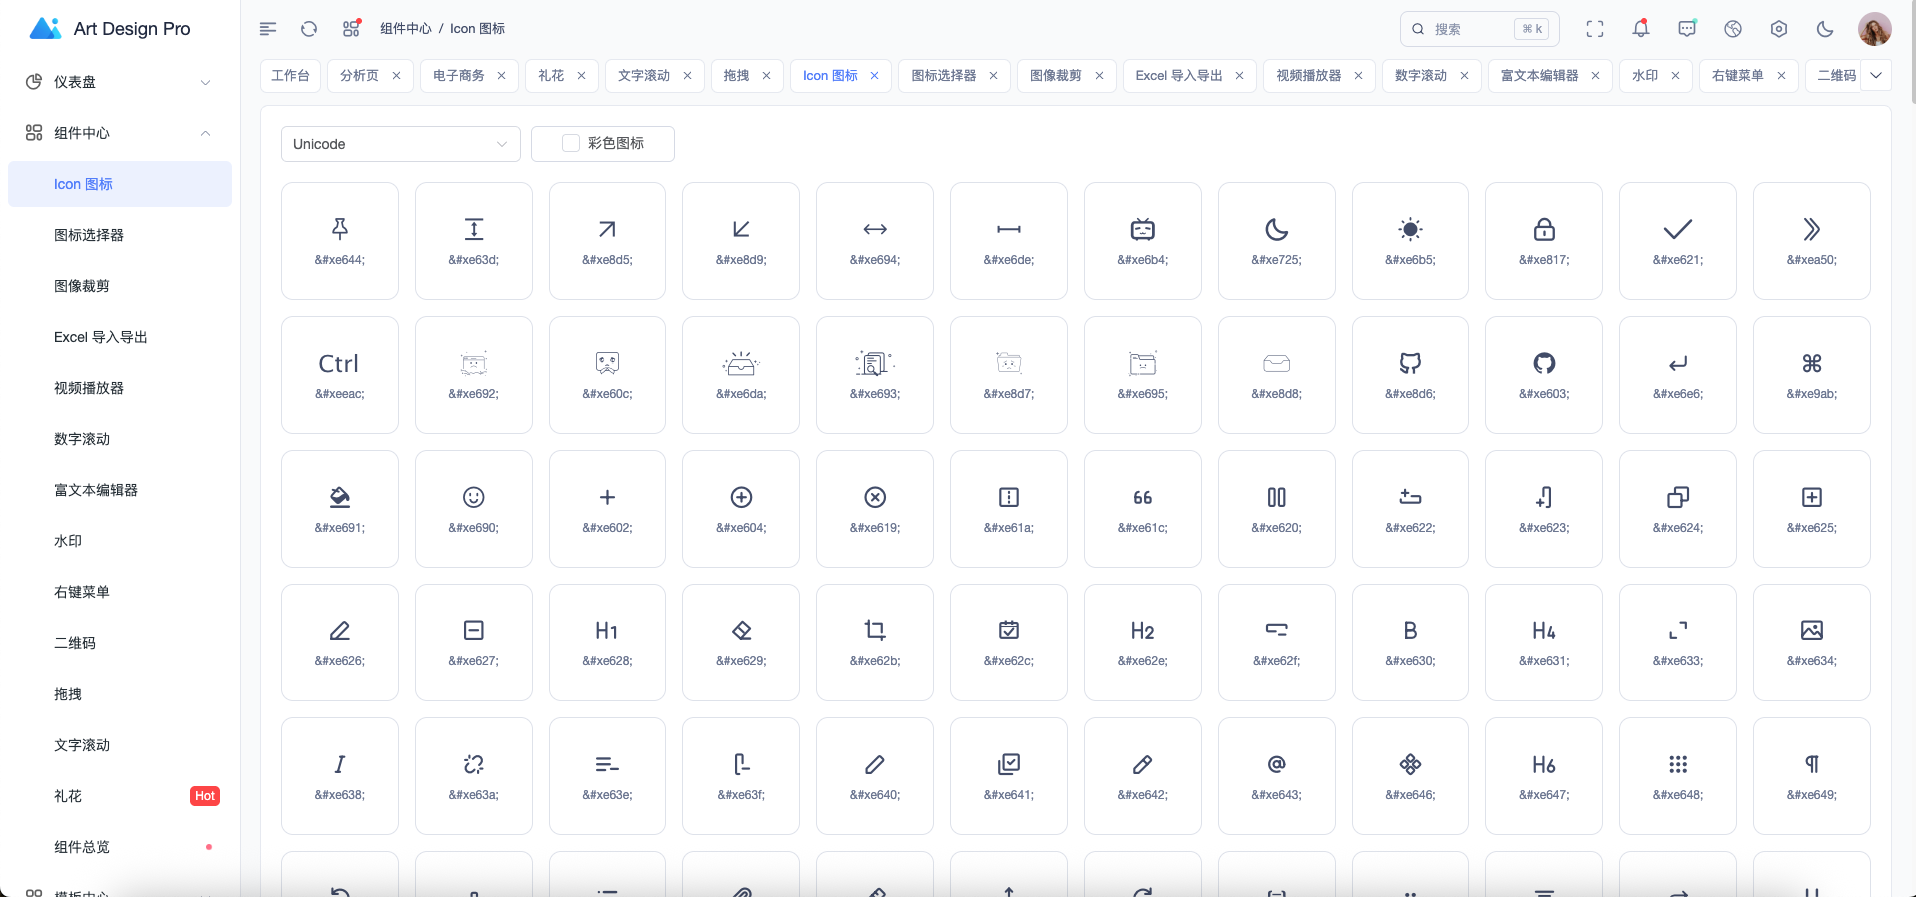
Task: Go to 礼花 sidebar item
Action: 120,796
